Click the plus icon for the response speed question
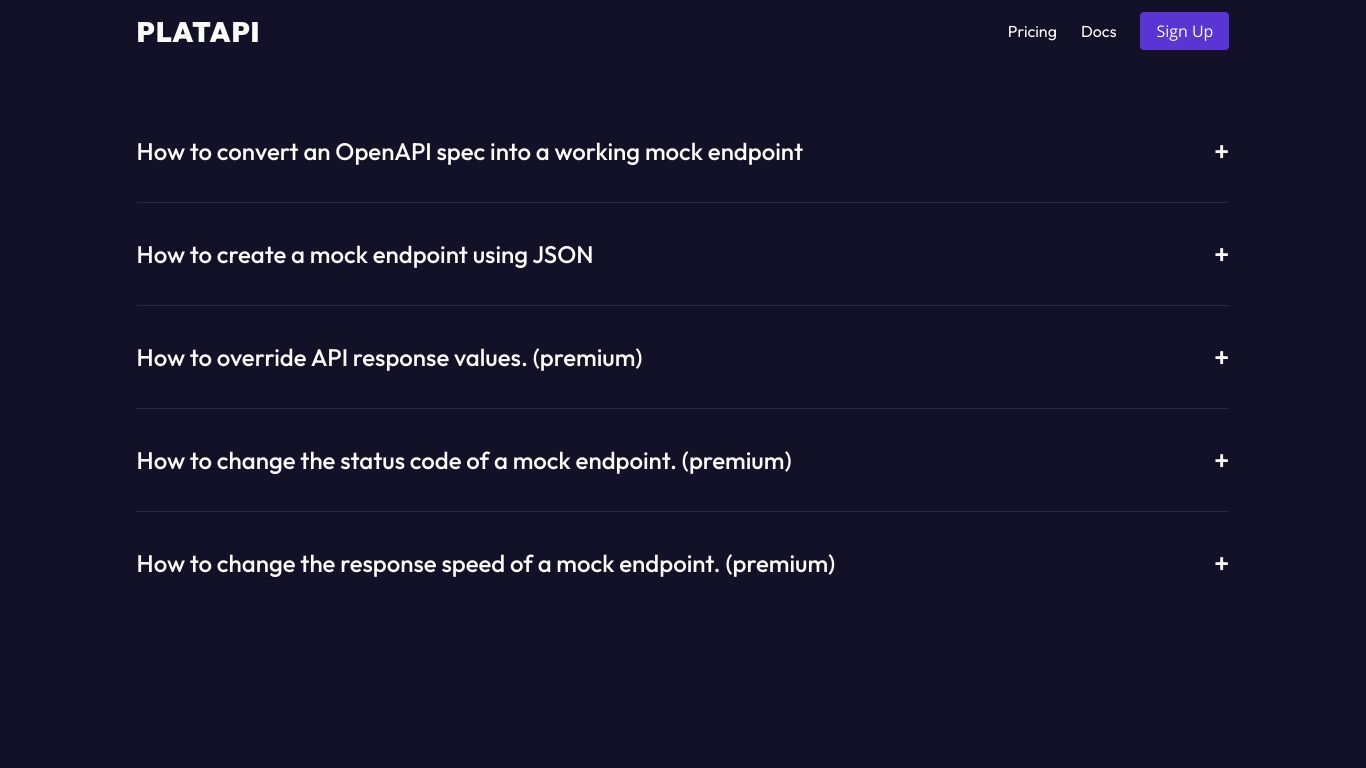Image resolution: width=1366 pixels, height=768 pixels. pos(1221,564)
